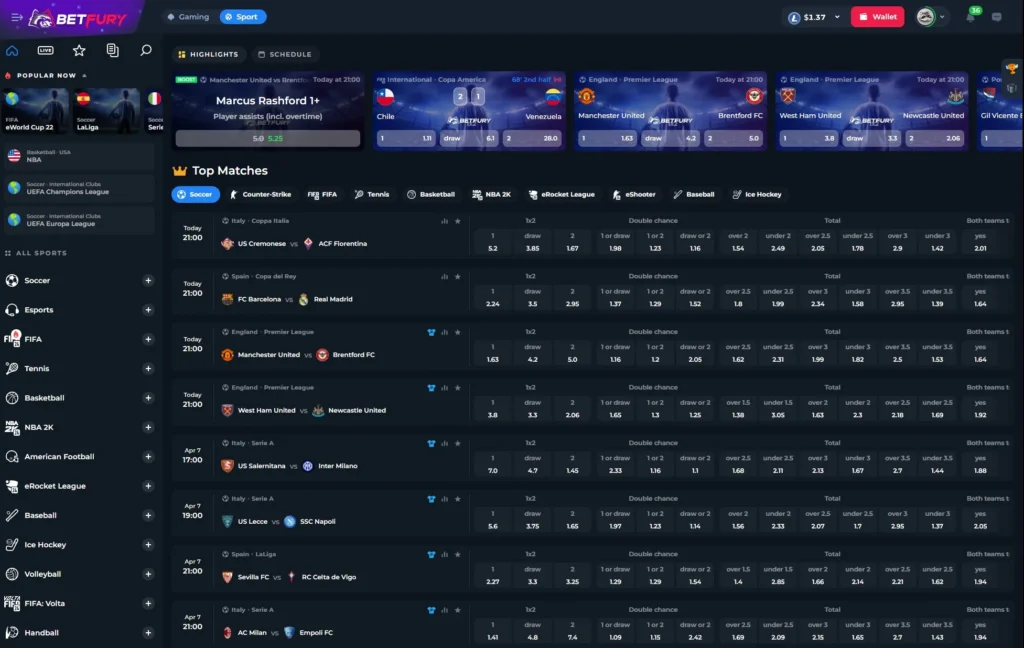
Task: Expand the Esports category
Action: point(148,310)
